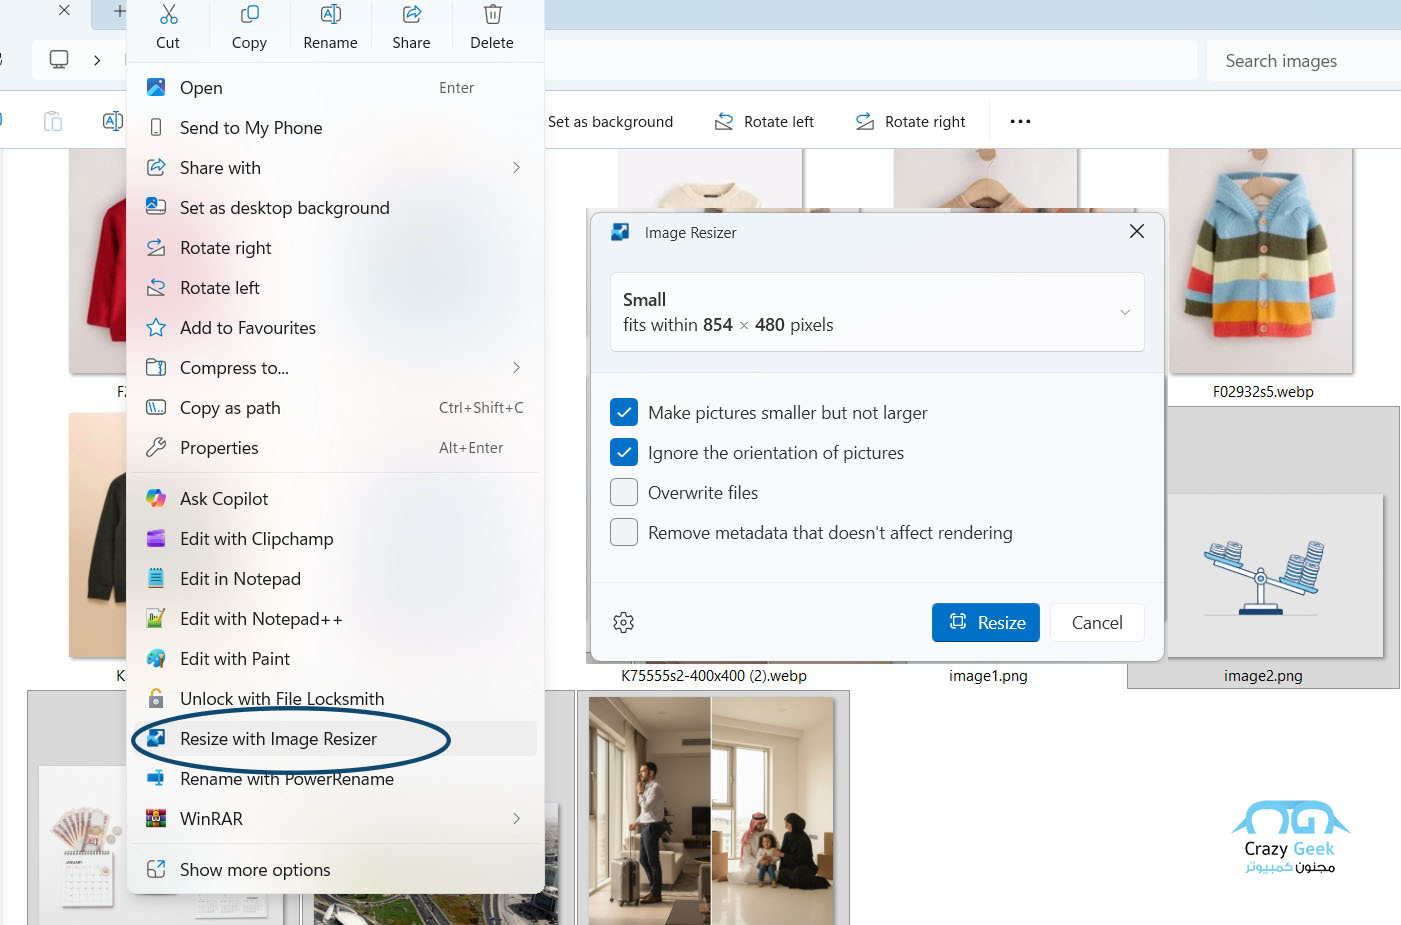Viewport: 1401px width, 925px height.
Task: Select Resize with Image Resizer
Action: coord(278,739)
